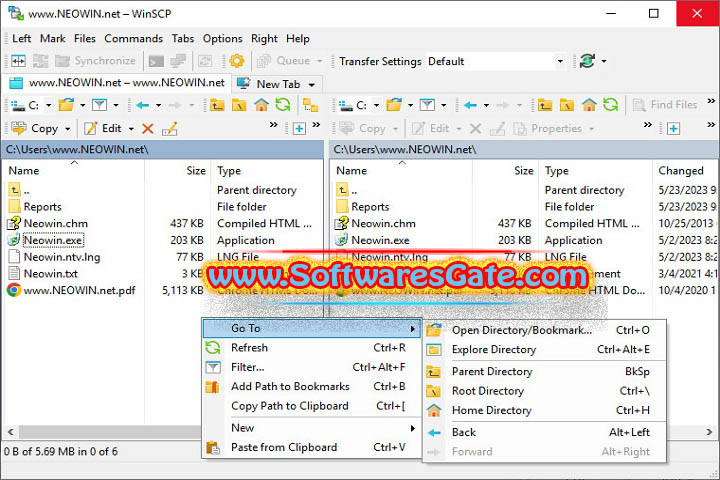Click the left panel Refresh icon
Viewport: 720px width, 480px height.
click(x=283, y=105)
